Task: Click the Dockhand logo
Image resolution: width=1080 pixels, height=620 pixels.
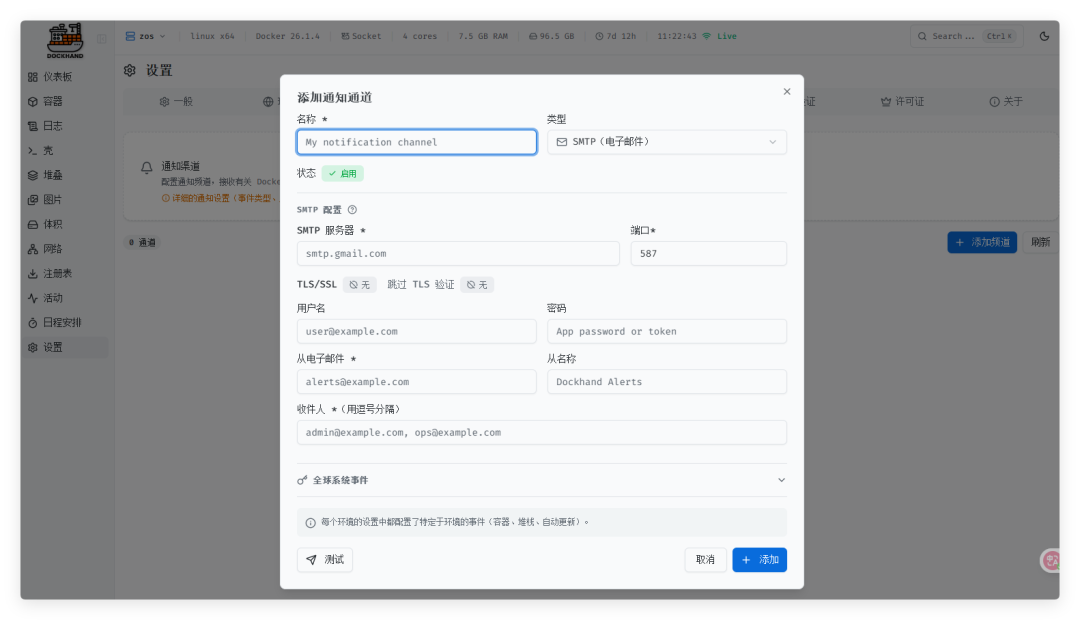Action: [x=65, y=40]
